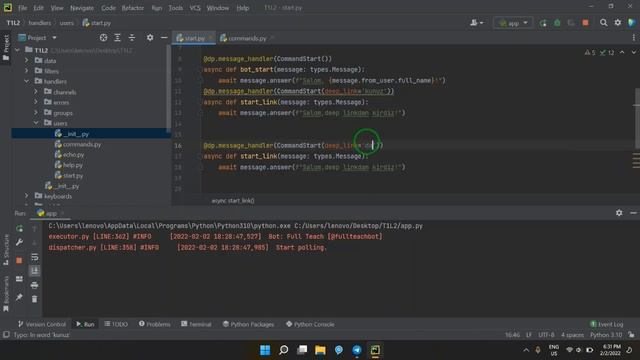Click the wrench icon in the Run panel
The width and height of the screenshot is (640, 360).
click(19, 242)
